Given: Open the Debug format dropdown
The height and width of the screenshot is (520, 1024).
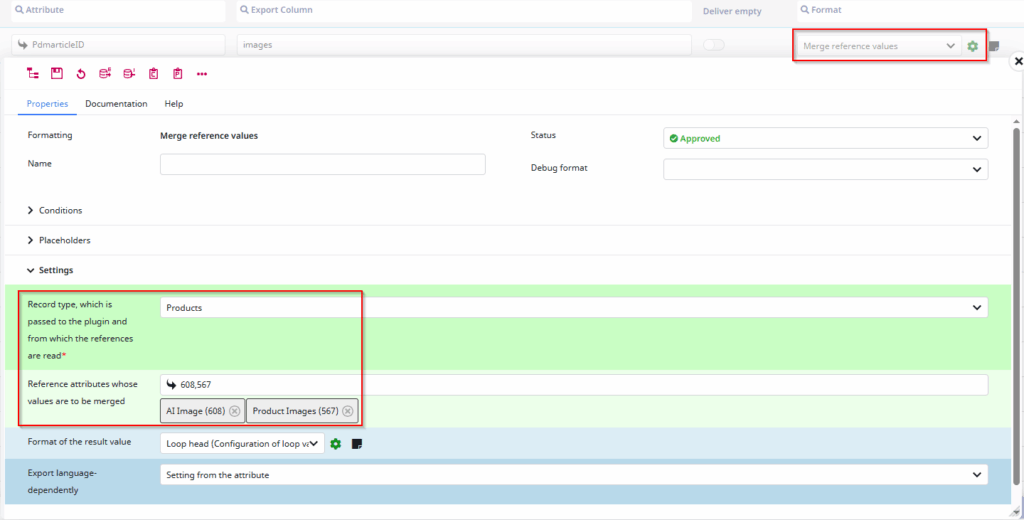Looking at the screenshot, I should pyautogui.click(x=825, y=169).
